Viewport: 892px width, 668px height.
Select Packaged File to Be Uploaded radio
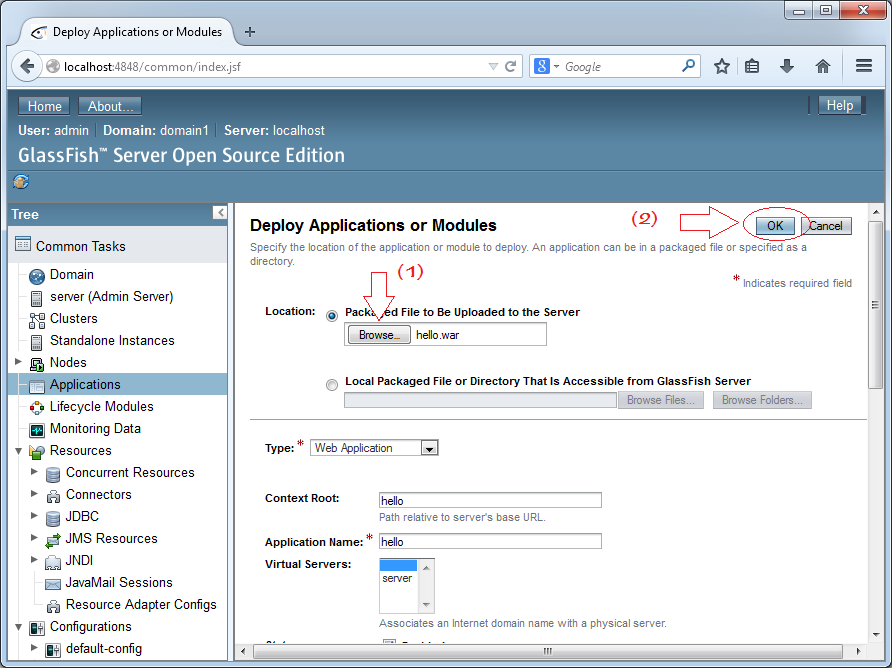pyautogui.click(x=332, y=316)
